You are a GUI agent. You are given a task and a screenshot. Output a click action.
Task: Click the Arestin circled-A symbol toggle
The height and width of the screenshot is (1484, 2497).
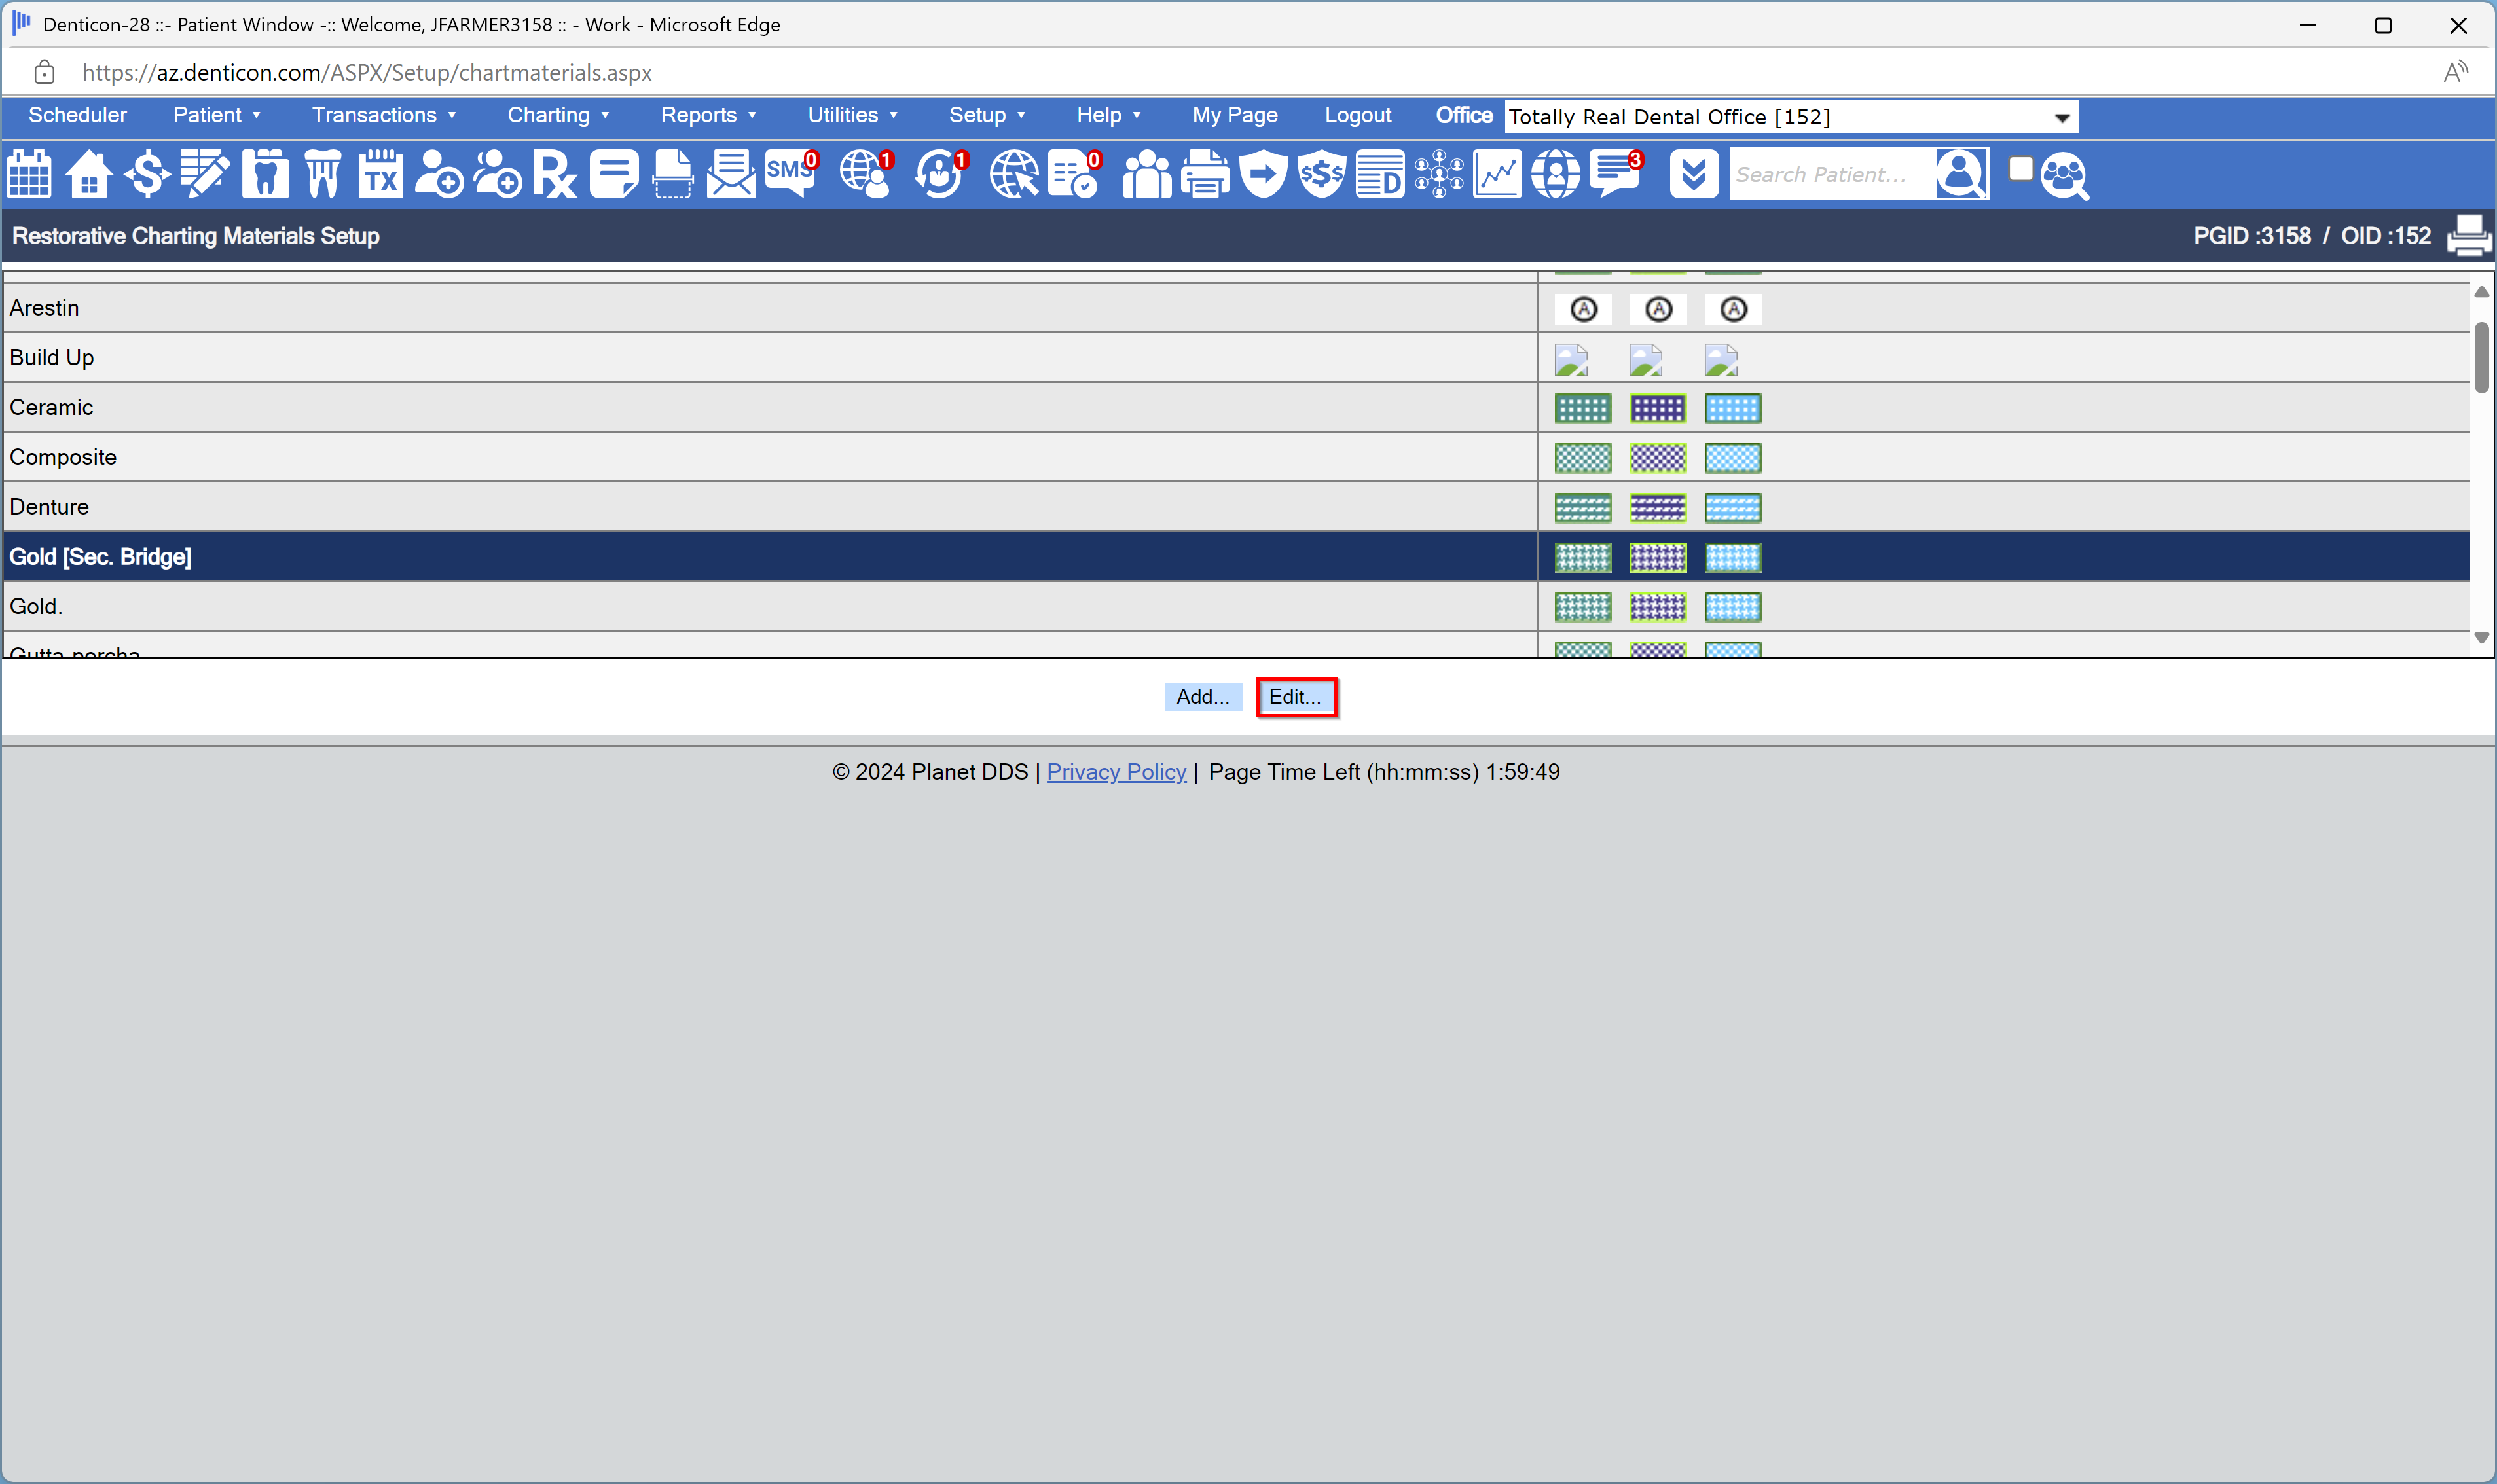click(x=1583, y=308)
